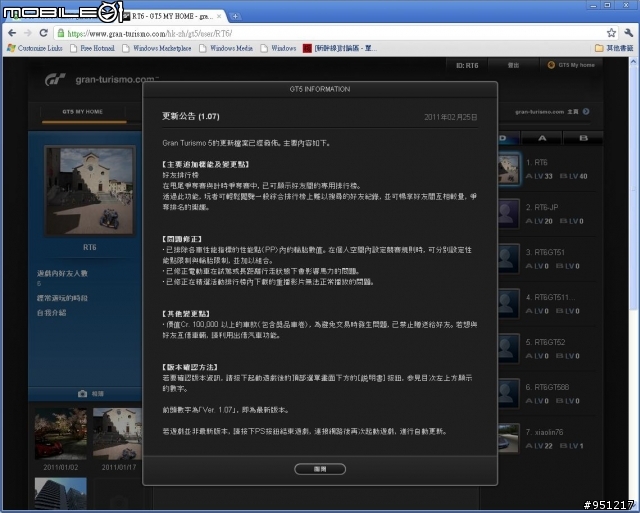Reload the page with refresh icon
Screen dimensions: 640x513
(x=44, y=33)
